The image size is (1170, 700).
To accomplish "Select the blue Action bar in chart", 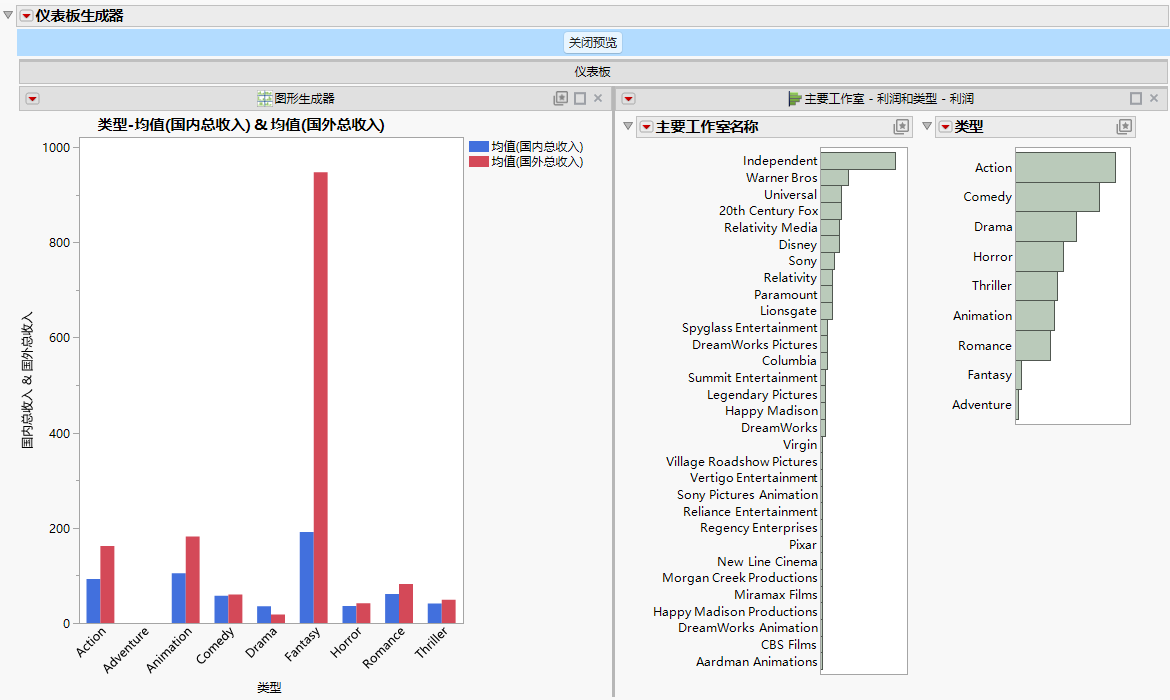I will click(93, 601).
